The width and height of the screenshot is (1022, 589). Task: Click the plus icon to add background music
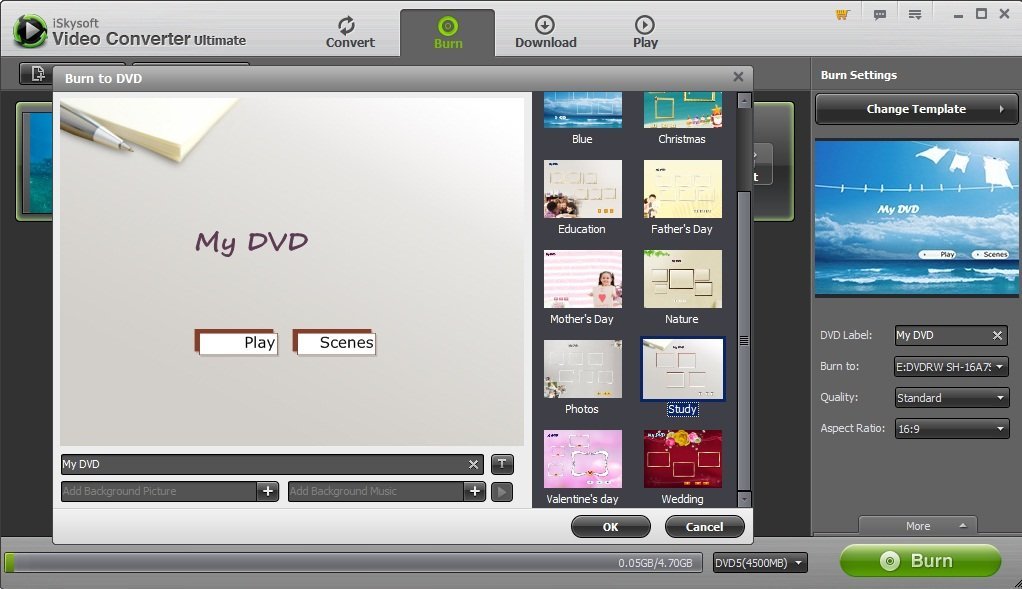coord(473,491)
